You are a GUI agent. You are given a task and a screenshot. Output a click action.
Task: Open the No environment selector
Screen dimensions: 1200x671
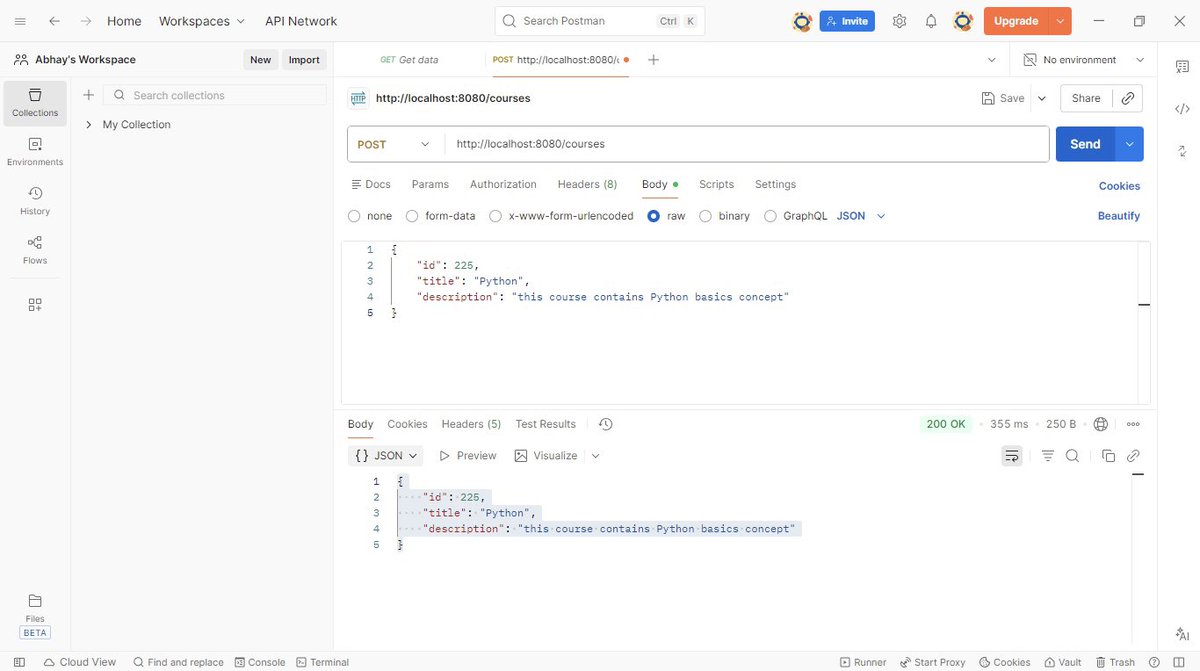tap(1083, 60)
